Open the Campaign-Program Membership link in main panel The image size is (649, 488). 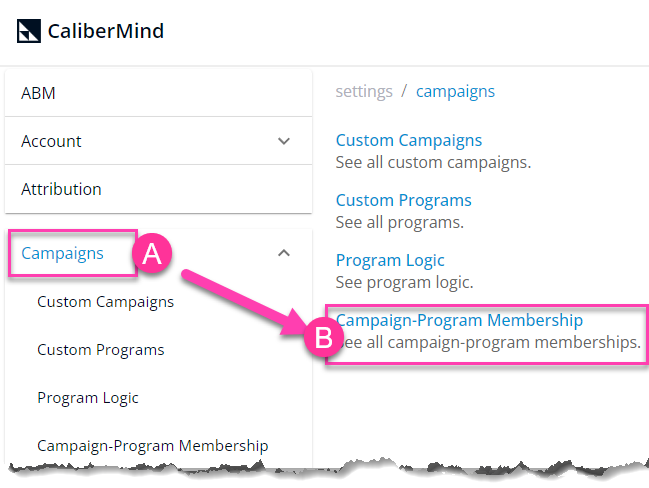pos(459,320)
